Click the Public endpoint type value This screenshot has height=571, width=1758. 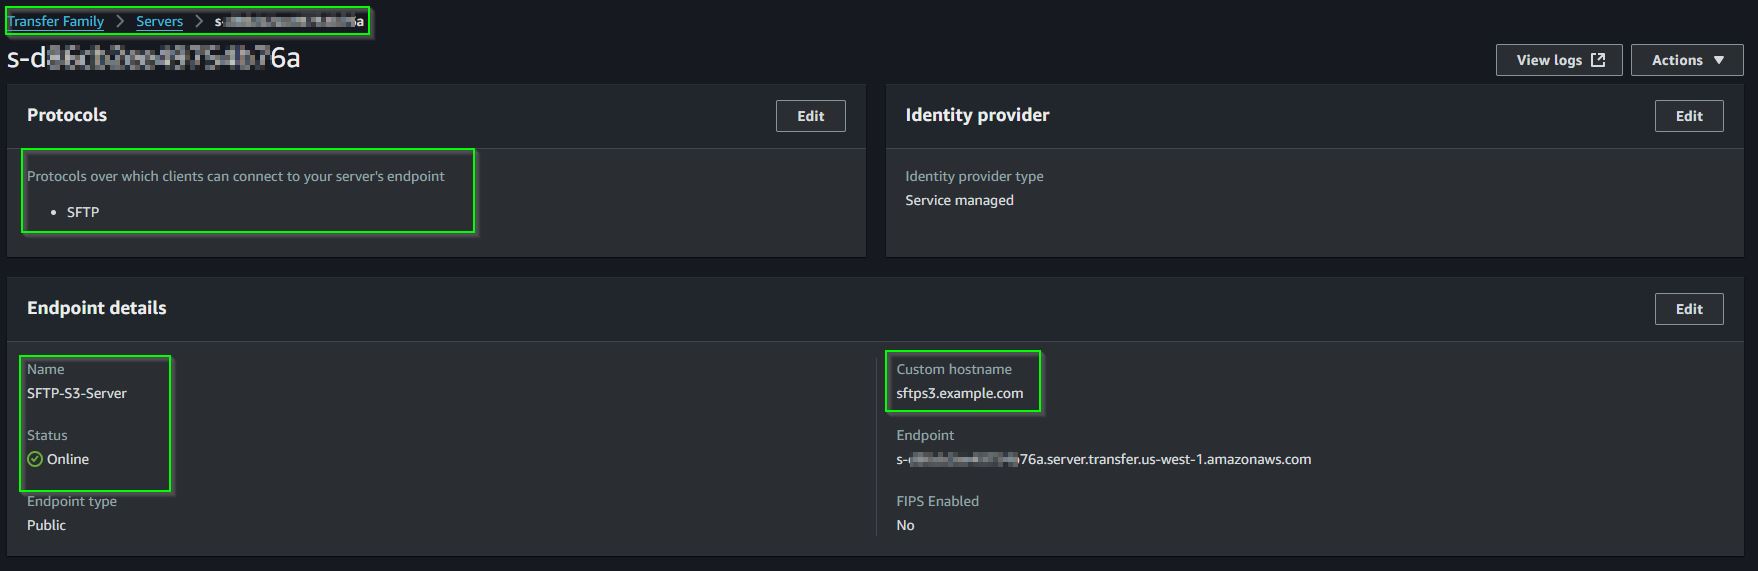click(x=46, y=525)
